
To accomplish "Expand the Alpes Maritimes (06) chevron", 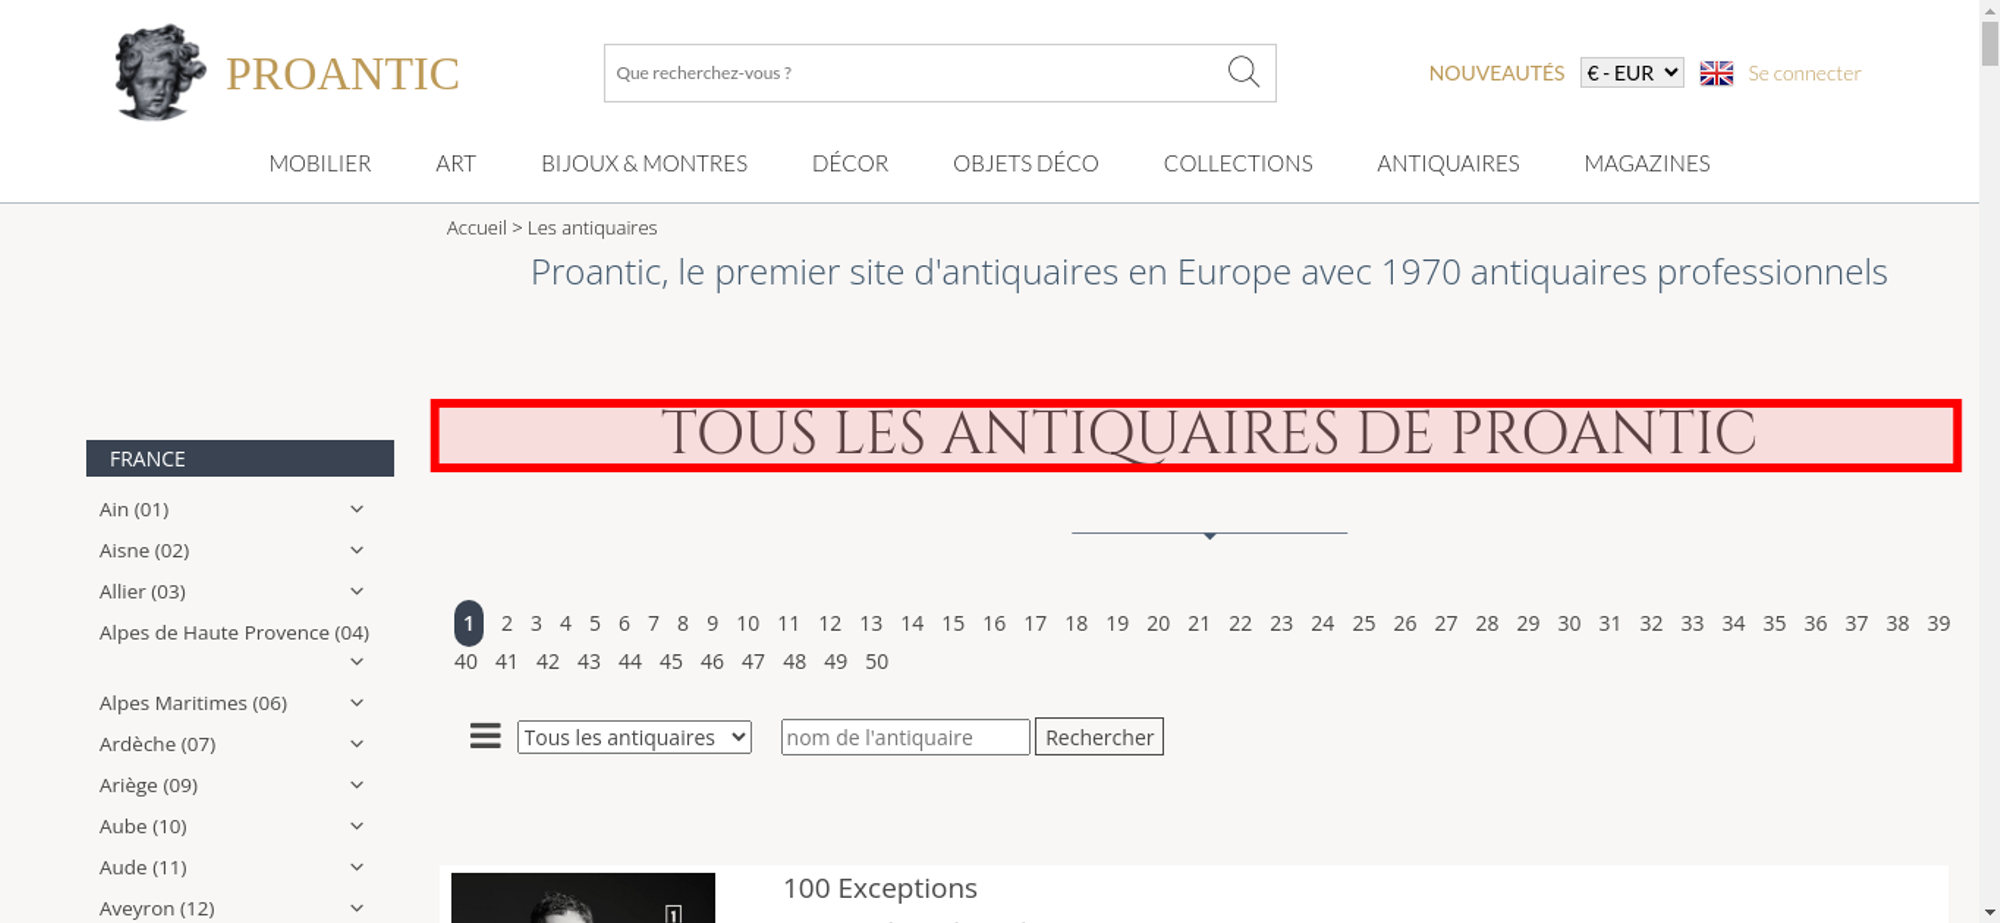I will [x=357, y=703].
